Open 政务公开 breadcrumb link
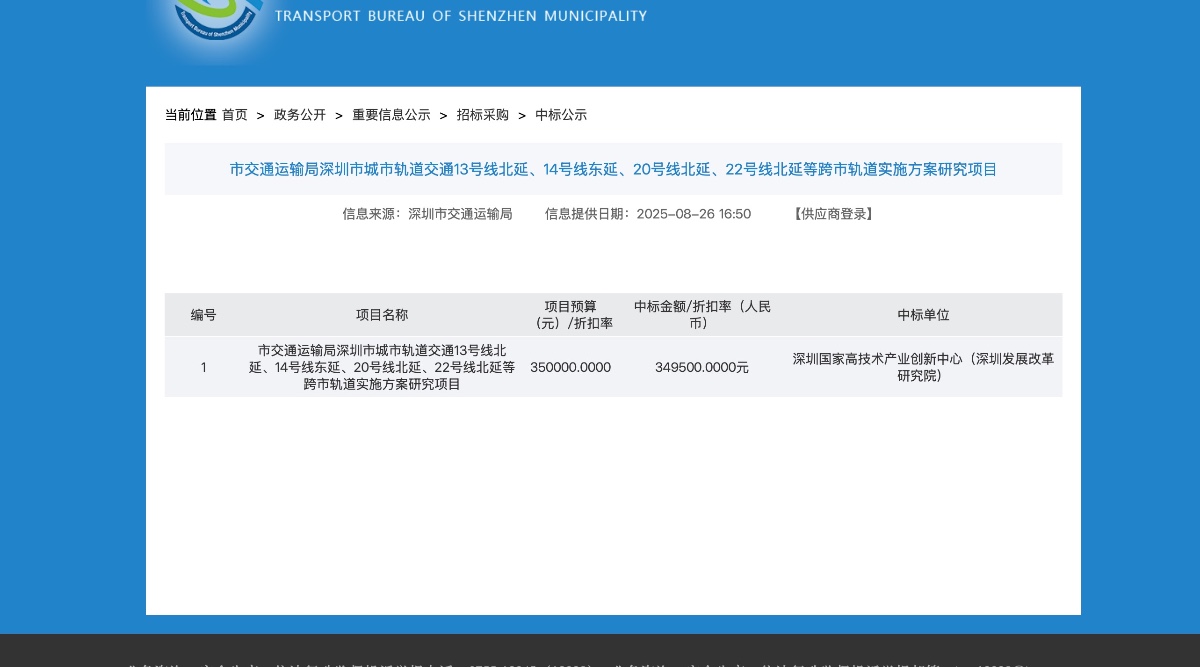This screenshot has width=1200, height=667. [x=300, y=115]
